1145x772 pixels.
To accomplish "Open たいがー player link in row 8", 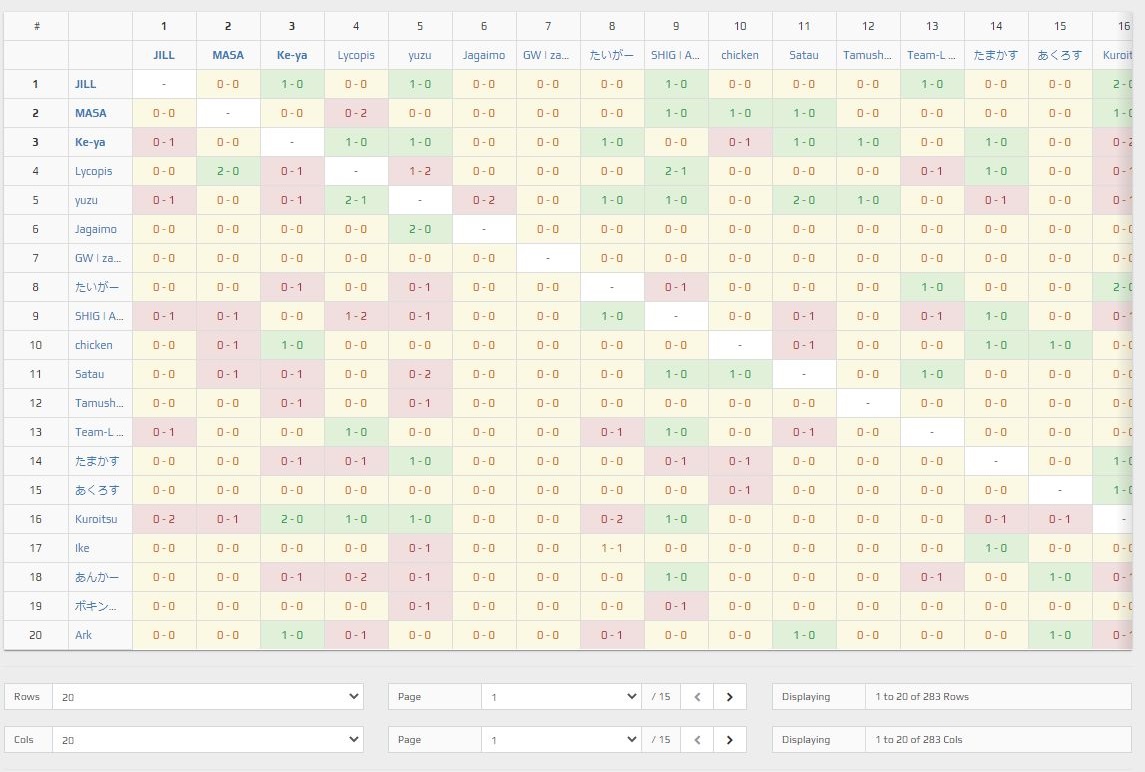I will tap(96, 287).
